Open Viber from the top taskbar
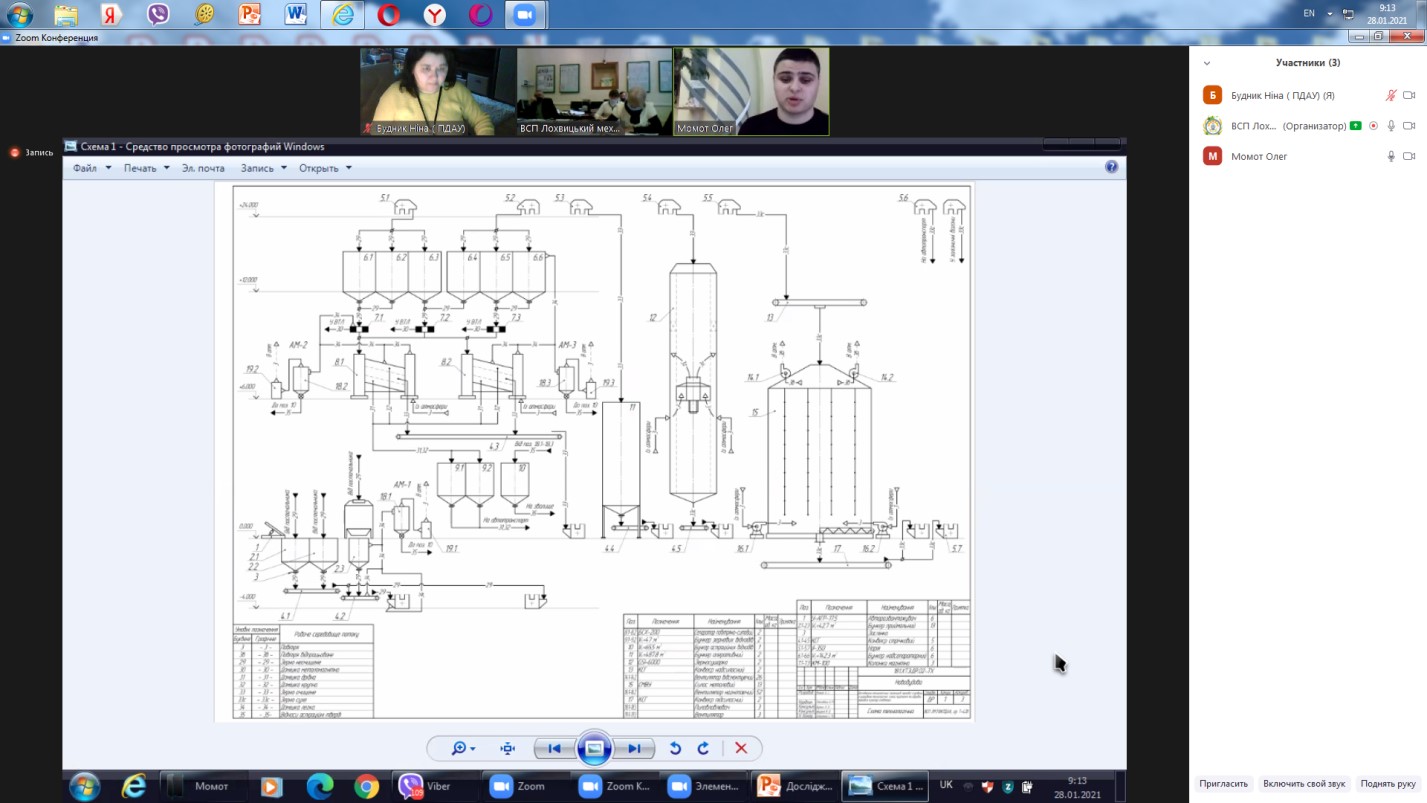Image resolution: width=1427 pixels, height=803 pixels. click(158, 15)
